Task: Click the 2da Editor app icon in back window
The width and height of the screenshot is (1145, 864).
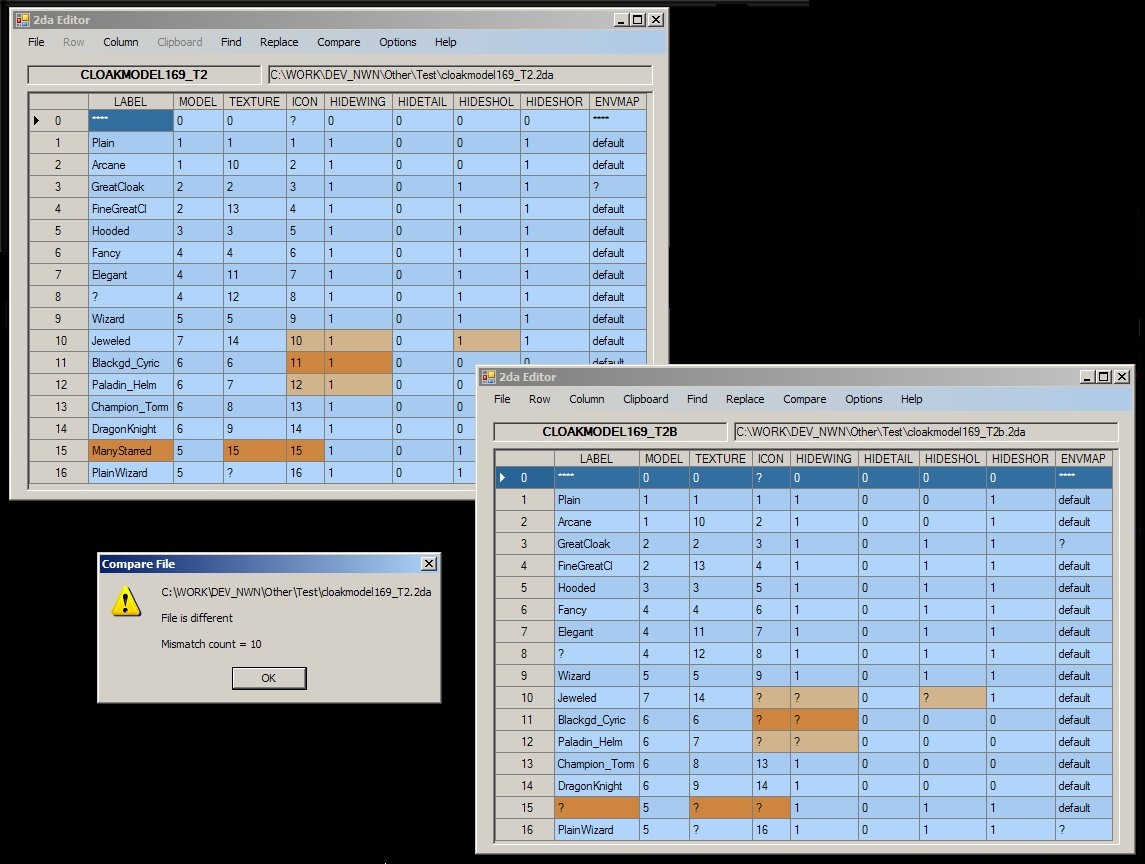Action: (22, 20)
